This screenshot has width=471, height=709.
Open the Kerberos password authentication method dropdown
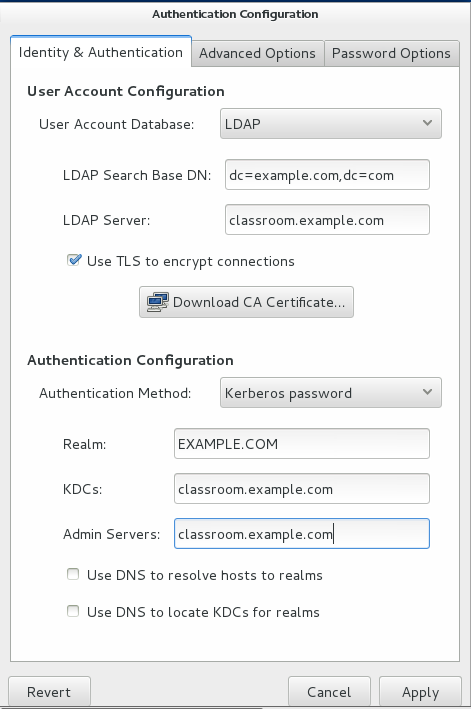[331, 392]
